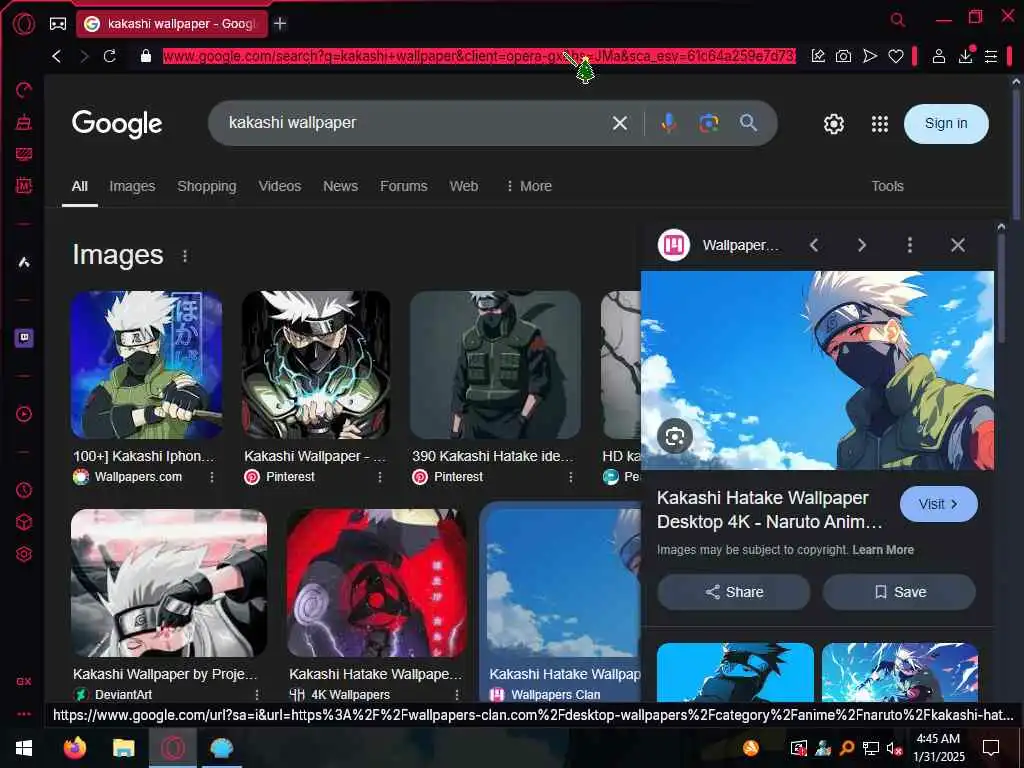
Task: Open the player arrow icon in toolbar
Action: (x=869, y=56)
